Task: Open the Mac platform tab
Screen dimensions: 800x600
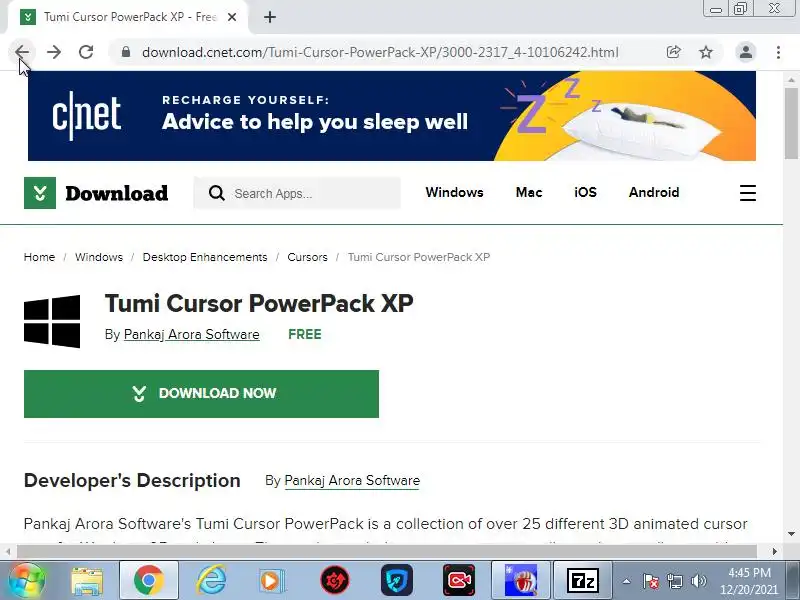Action: [x=529, y=192]
